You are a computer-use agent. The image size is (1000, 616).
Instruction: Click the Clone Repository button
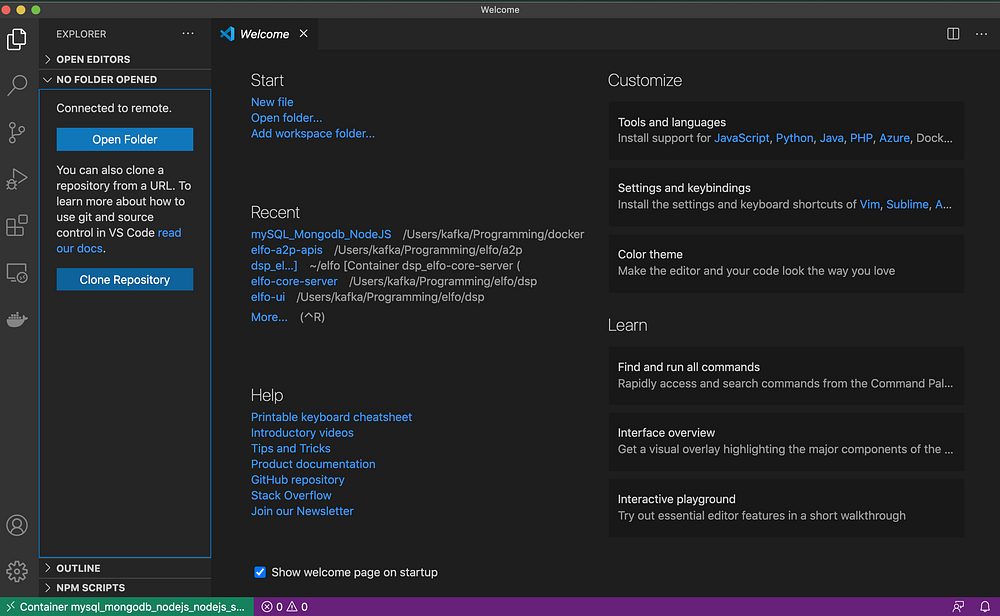pyautogui.click(x=125, y=279)
